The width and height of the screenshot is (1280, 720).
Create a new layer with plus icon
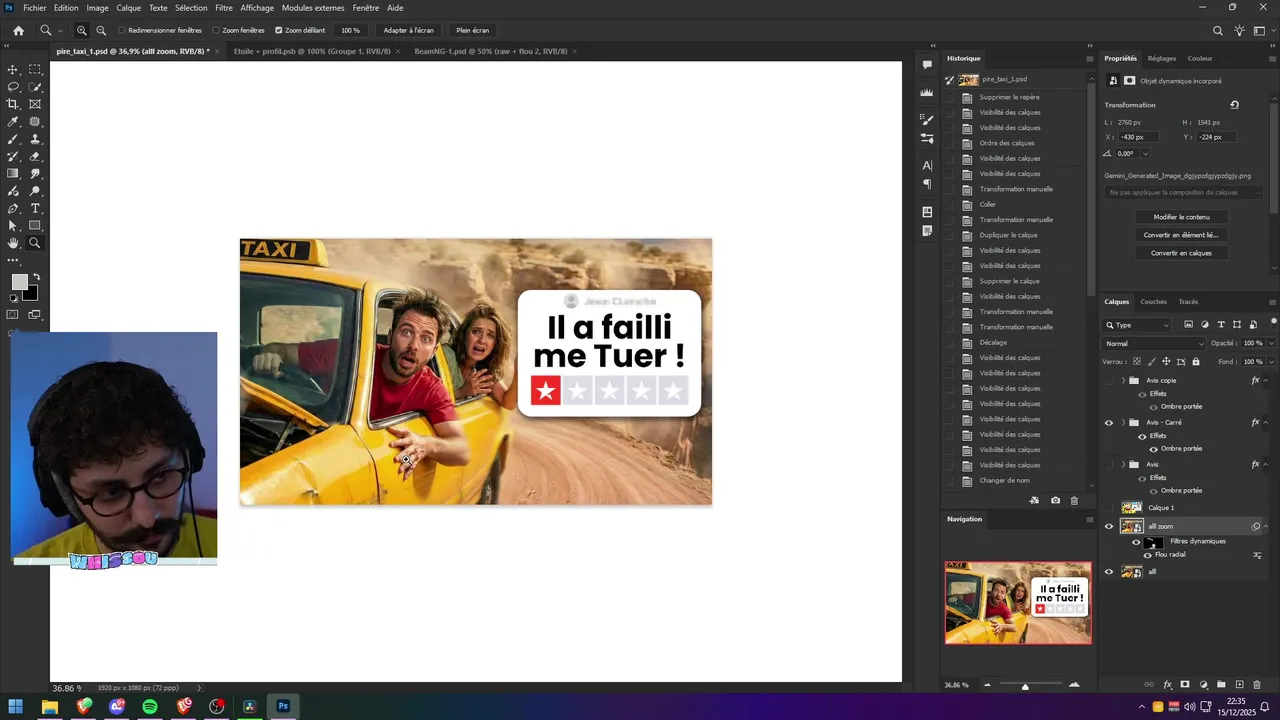coord(1239,685)
